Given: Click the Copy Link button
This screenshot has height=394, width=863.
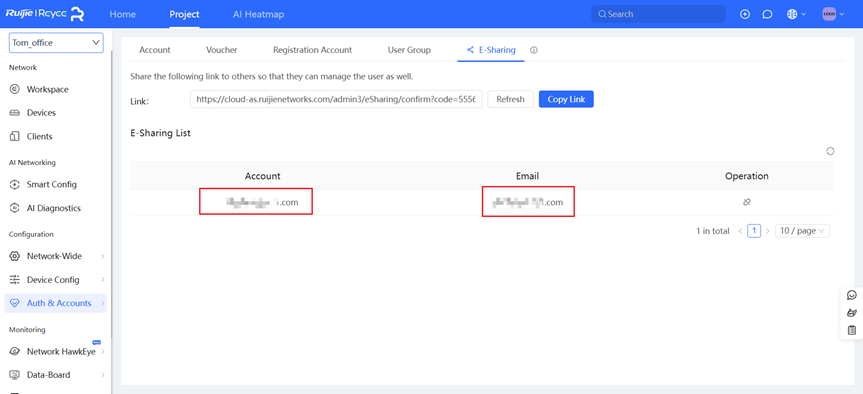Looking at the screenshot, I should coord(566,100).
